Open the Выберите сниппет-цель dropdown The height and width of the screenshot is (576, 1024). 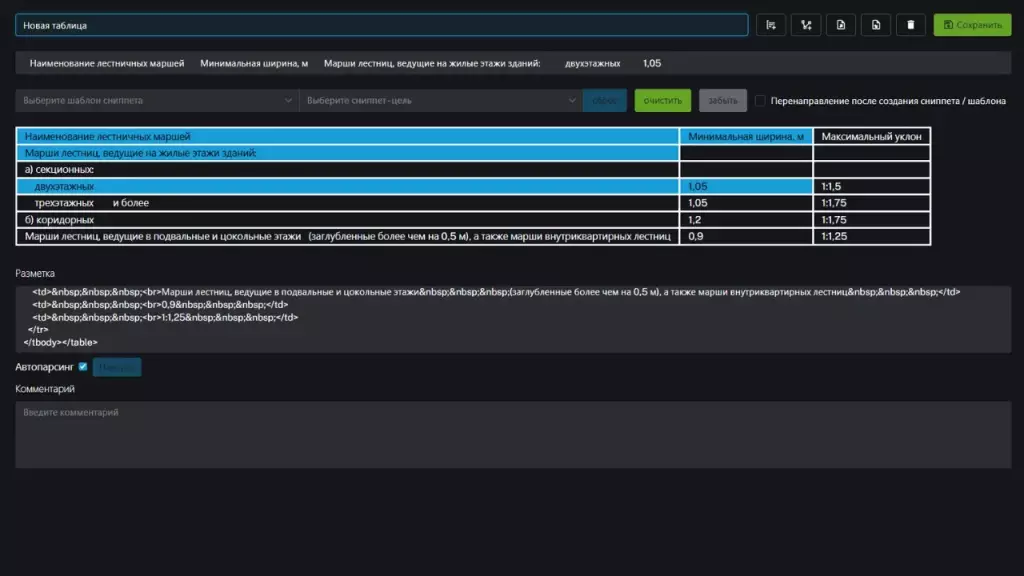coord(440,101)
